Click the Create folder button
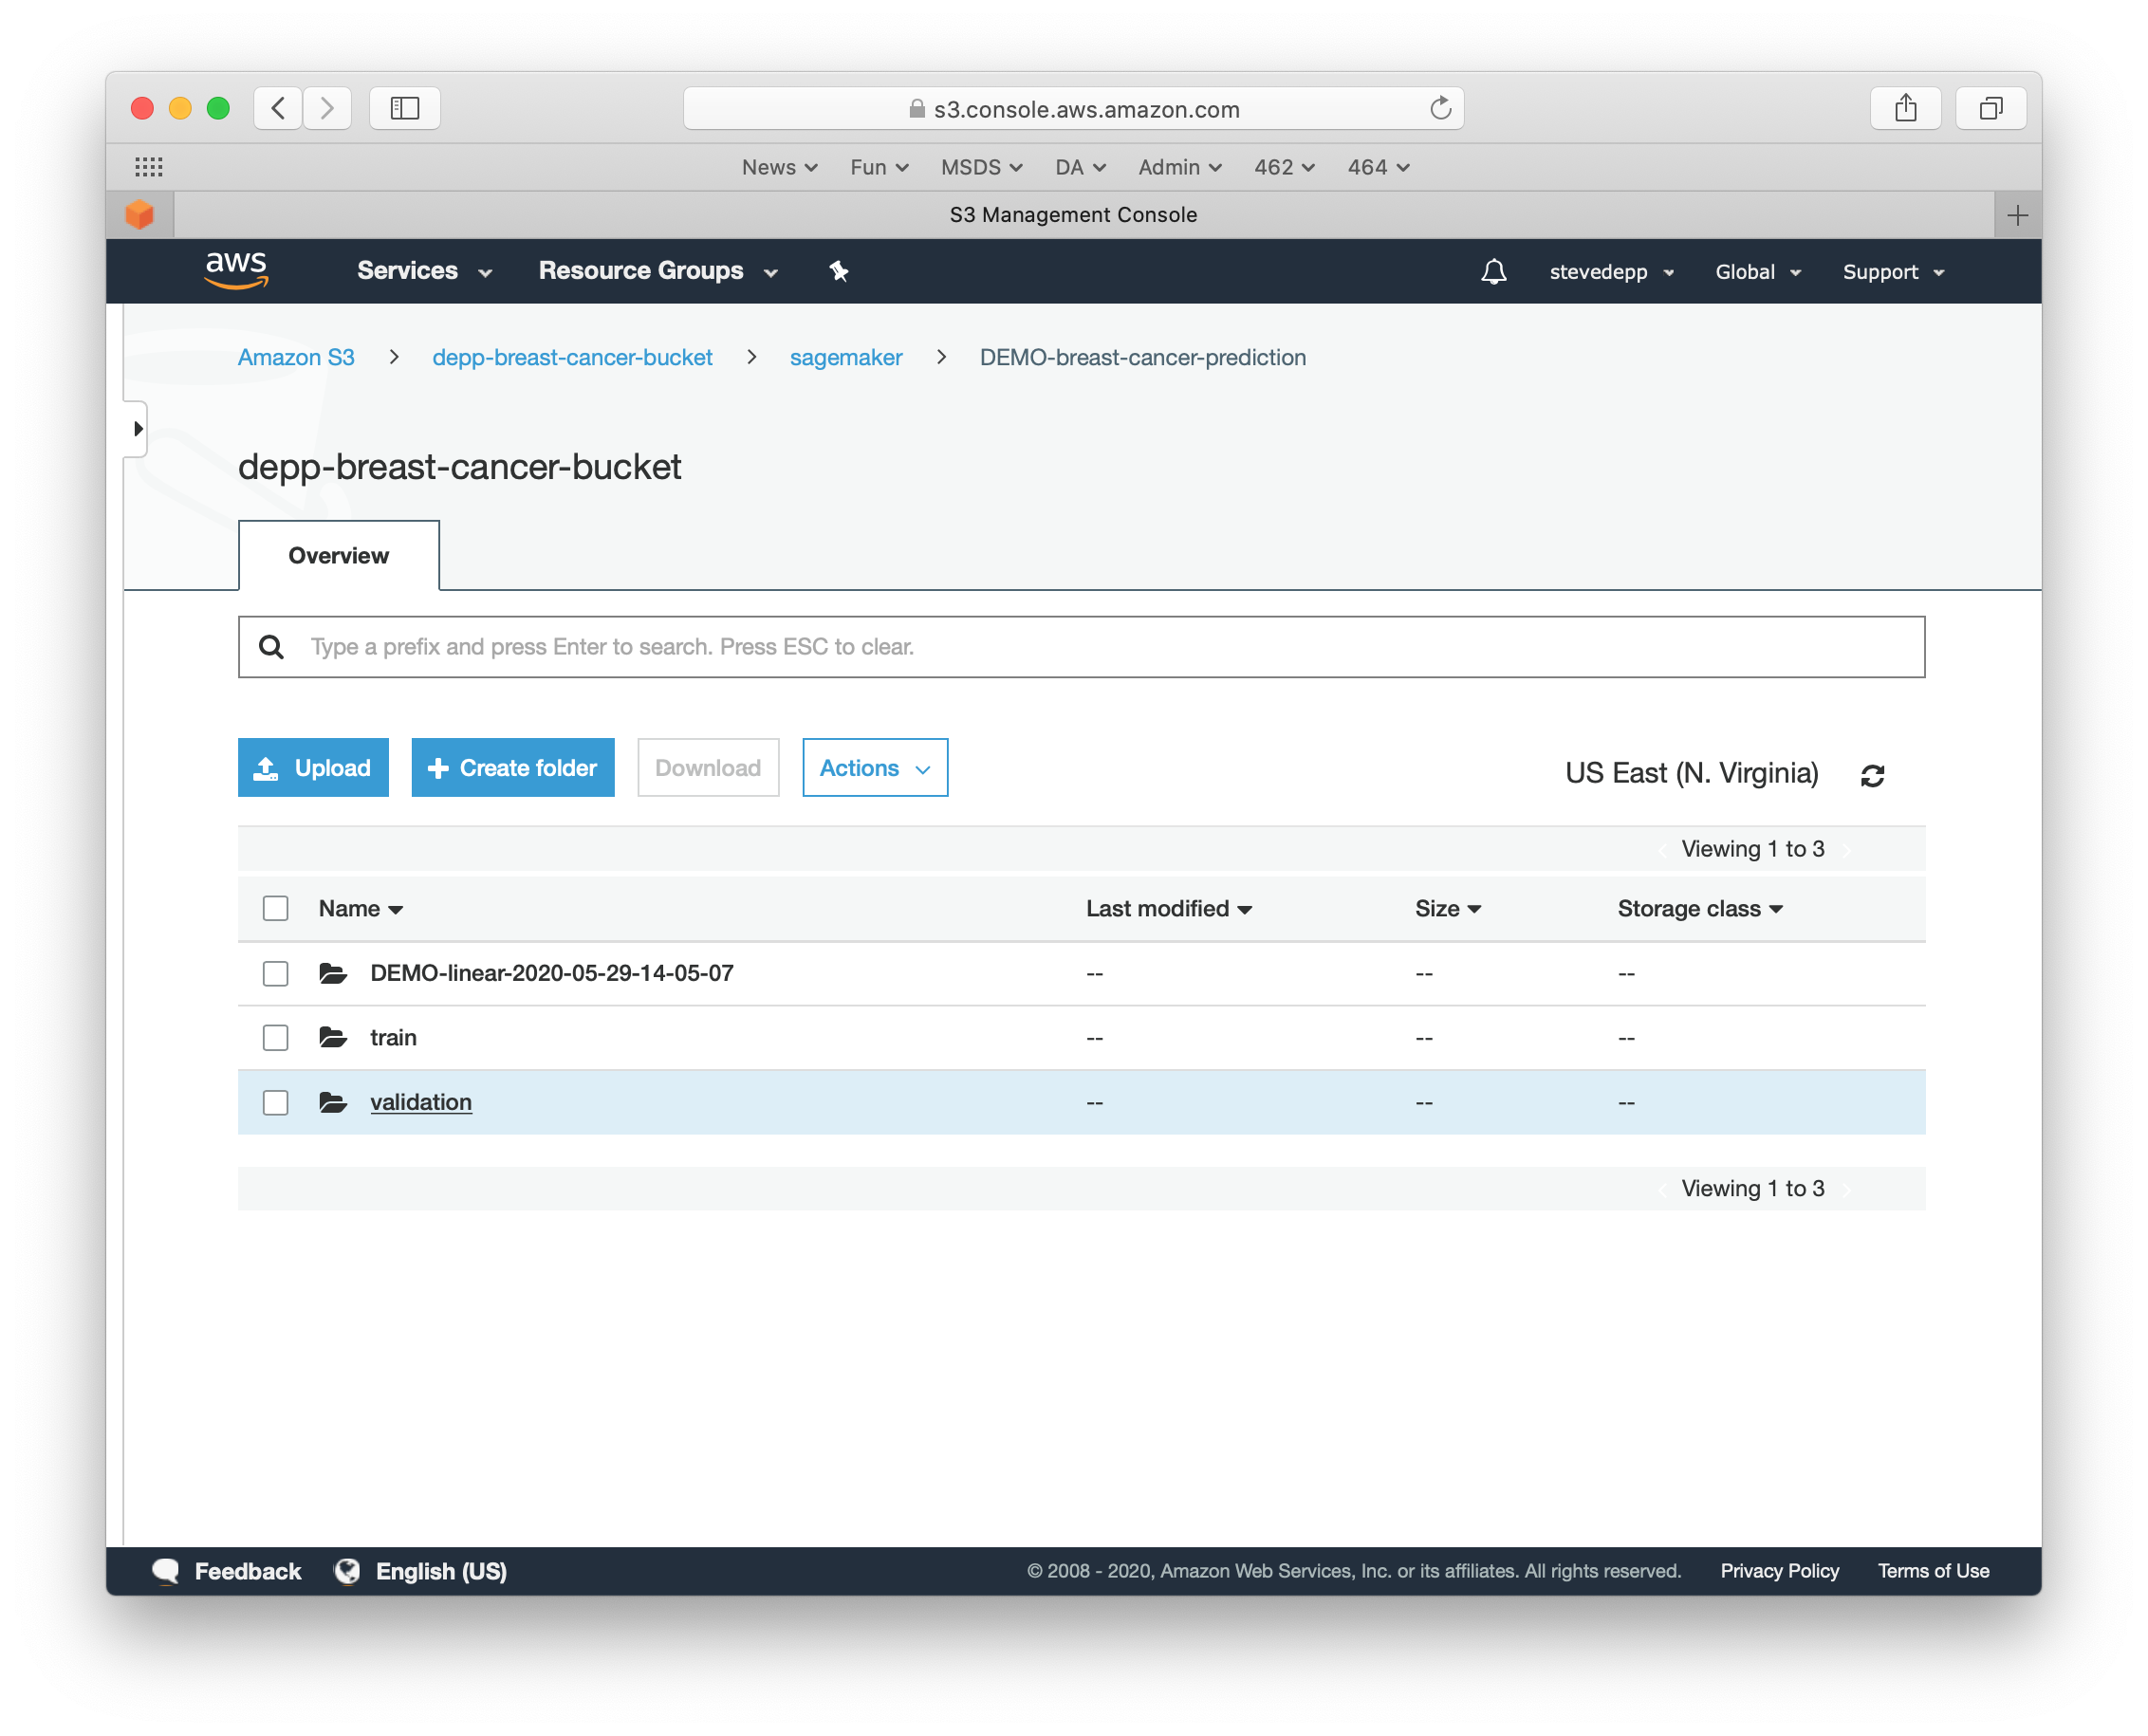 click(513, 768)
